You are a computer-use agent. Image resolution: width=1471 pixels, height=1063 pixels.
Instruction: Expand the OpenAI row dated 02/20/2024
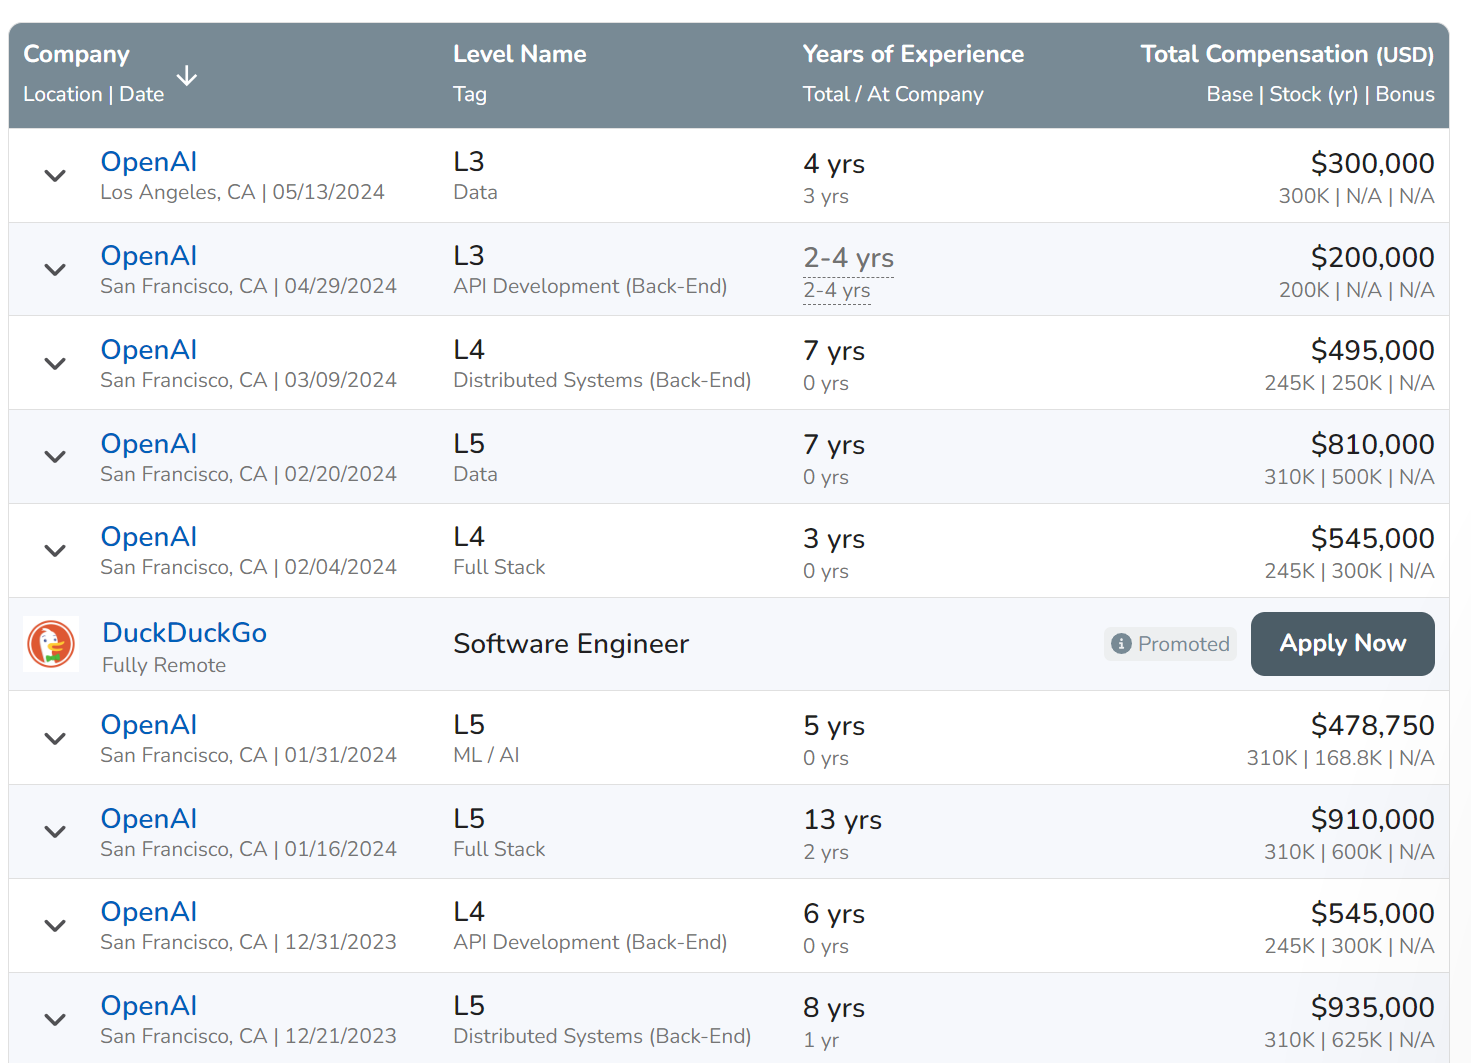point(55,456)
